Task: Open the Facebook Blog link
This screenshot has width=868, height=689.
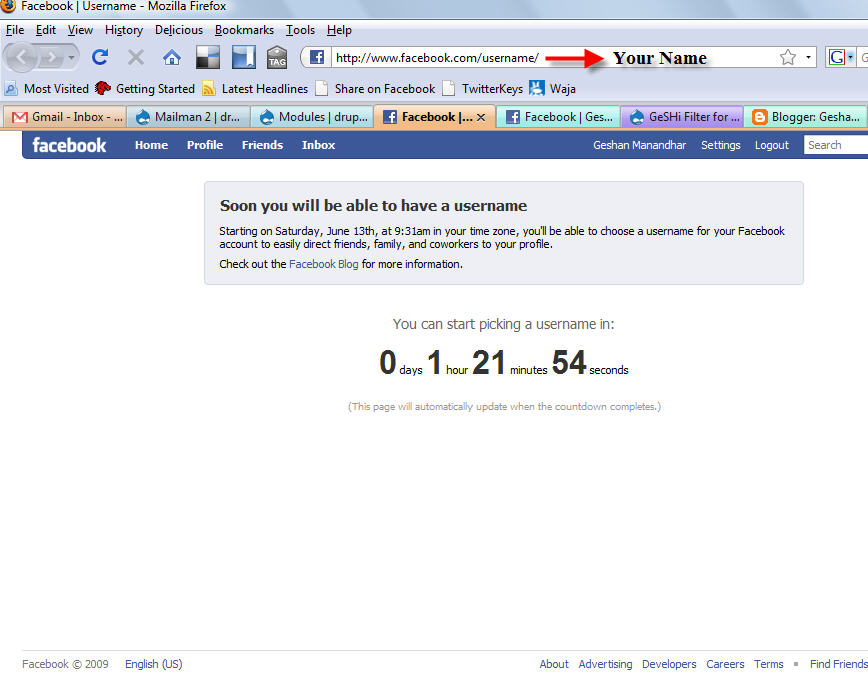Action: pos(324,264)
